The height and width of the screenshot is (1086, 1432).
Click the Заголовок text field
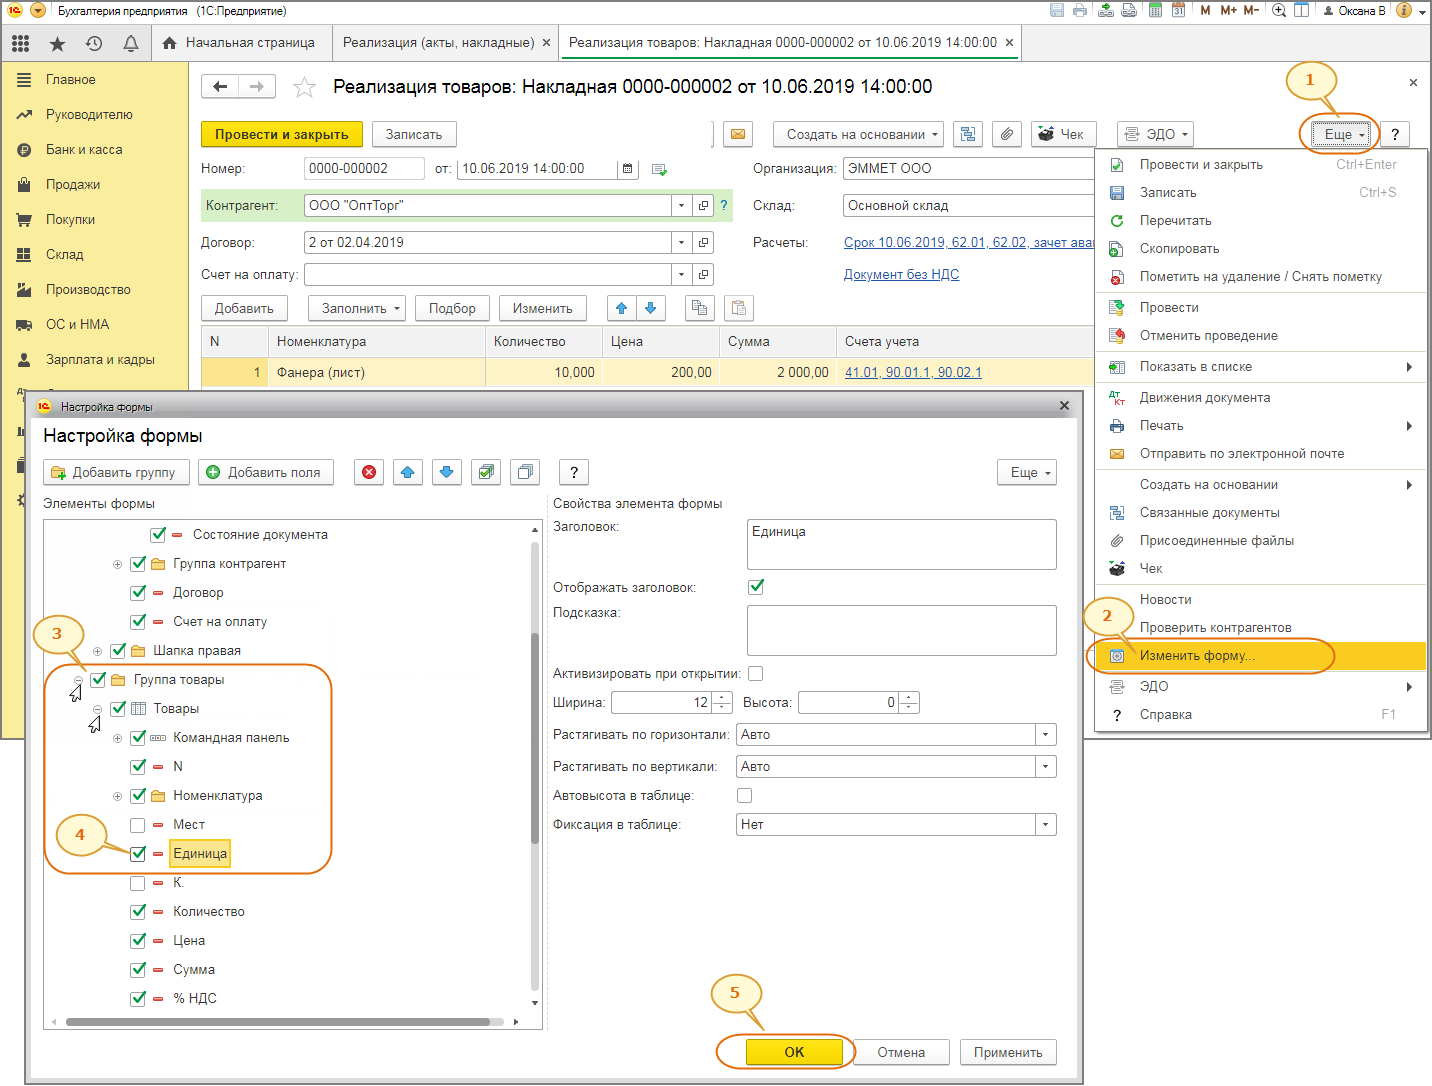click(901, 544)
